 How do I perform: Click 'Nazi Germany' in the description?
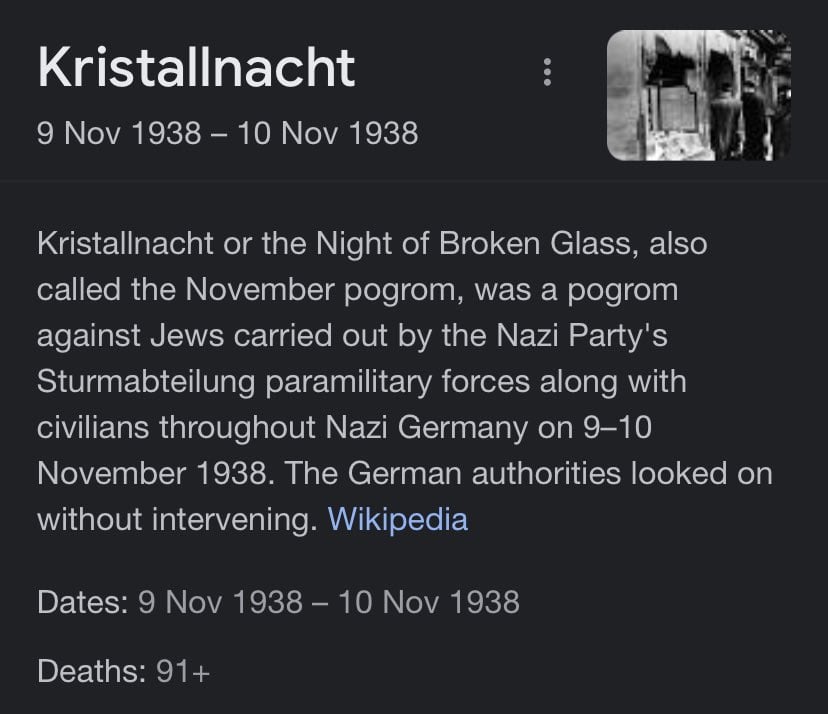427,428
